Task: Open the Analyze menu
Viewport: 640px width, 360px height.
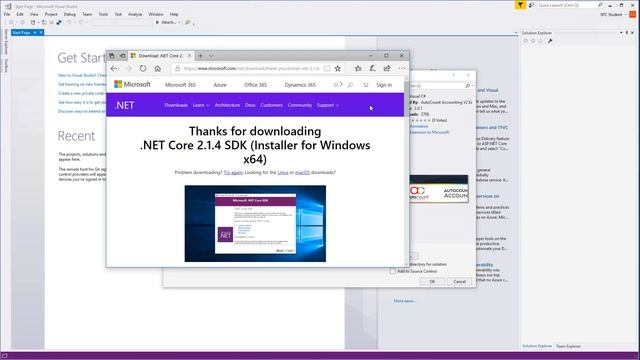Action: coord(135,14)
